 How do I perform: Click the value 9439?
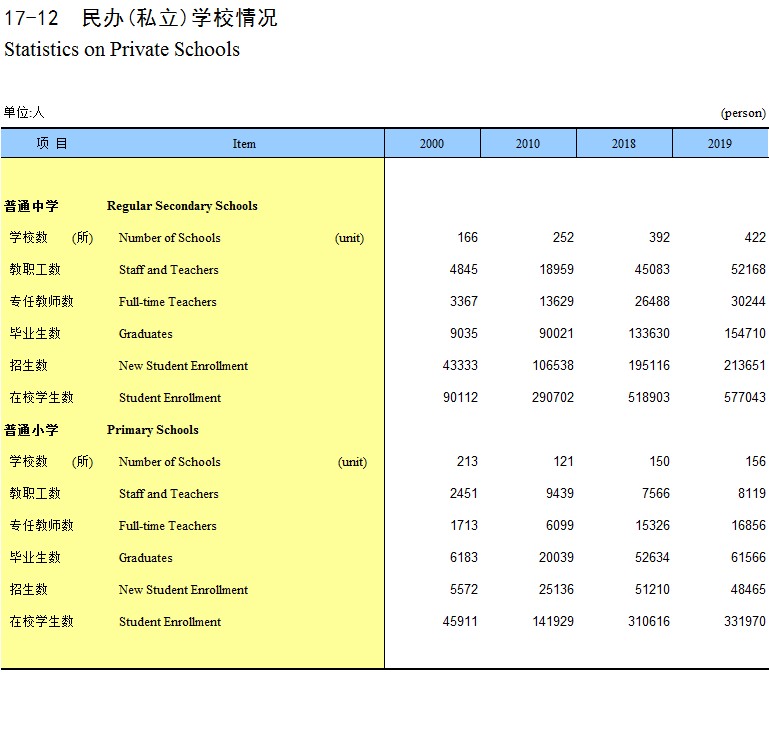click(560, 494)
